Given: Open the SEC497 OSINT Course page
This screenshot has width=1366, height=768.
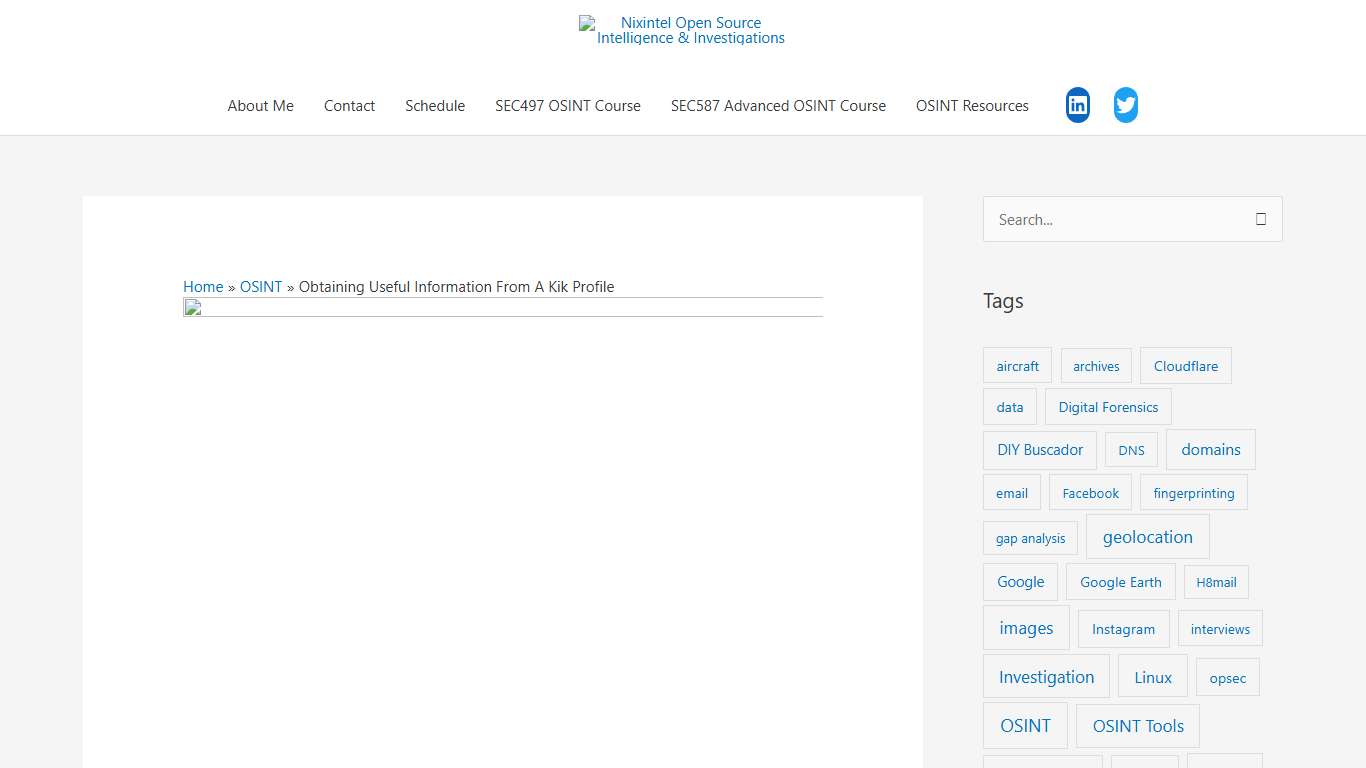Looking at the screenshot, I should click(568, 105).
